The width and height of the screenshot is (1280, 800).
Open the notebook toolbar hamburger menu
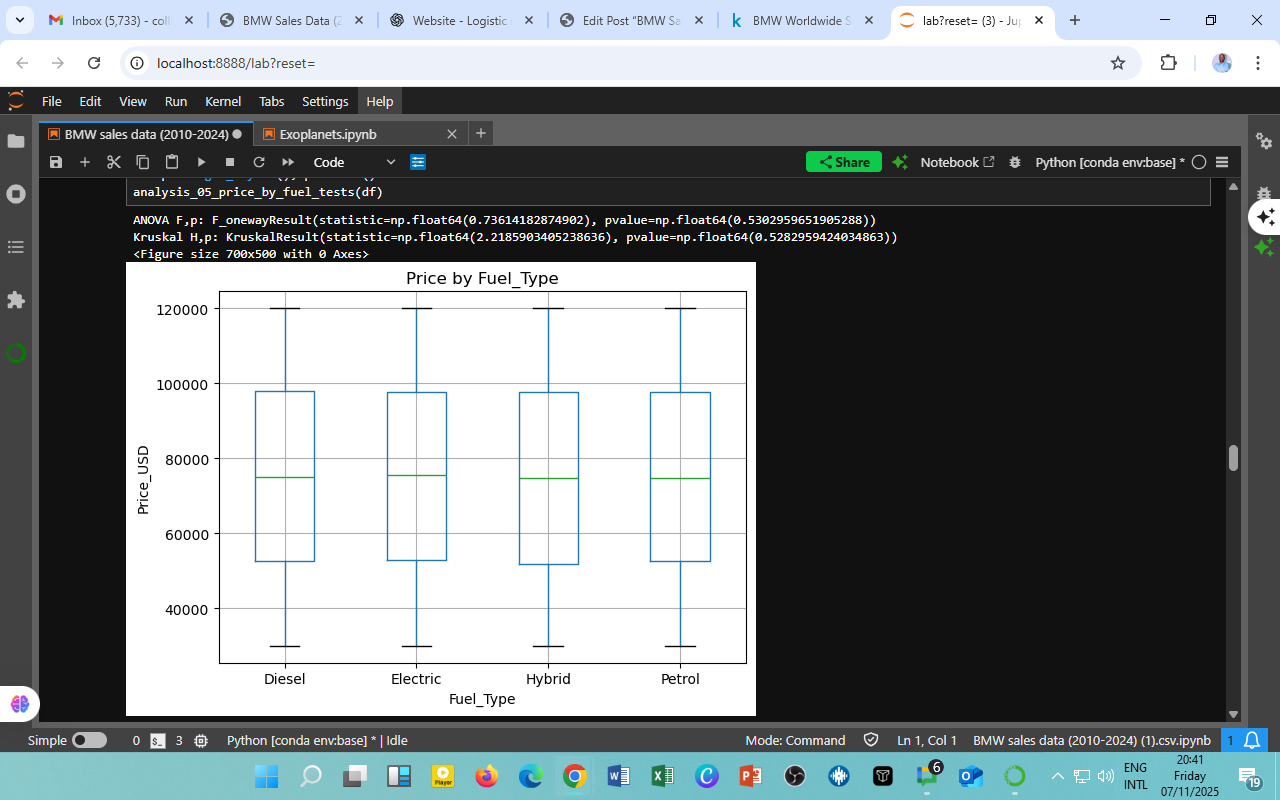1222,162
